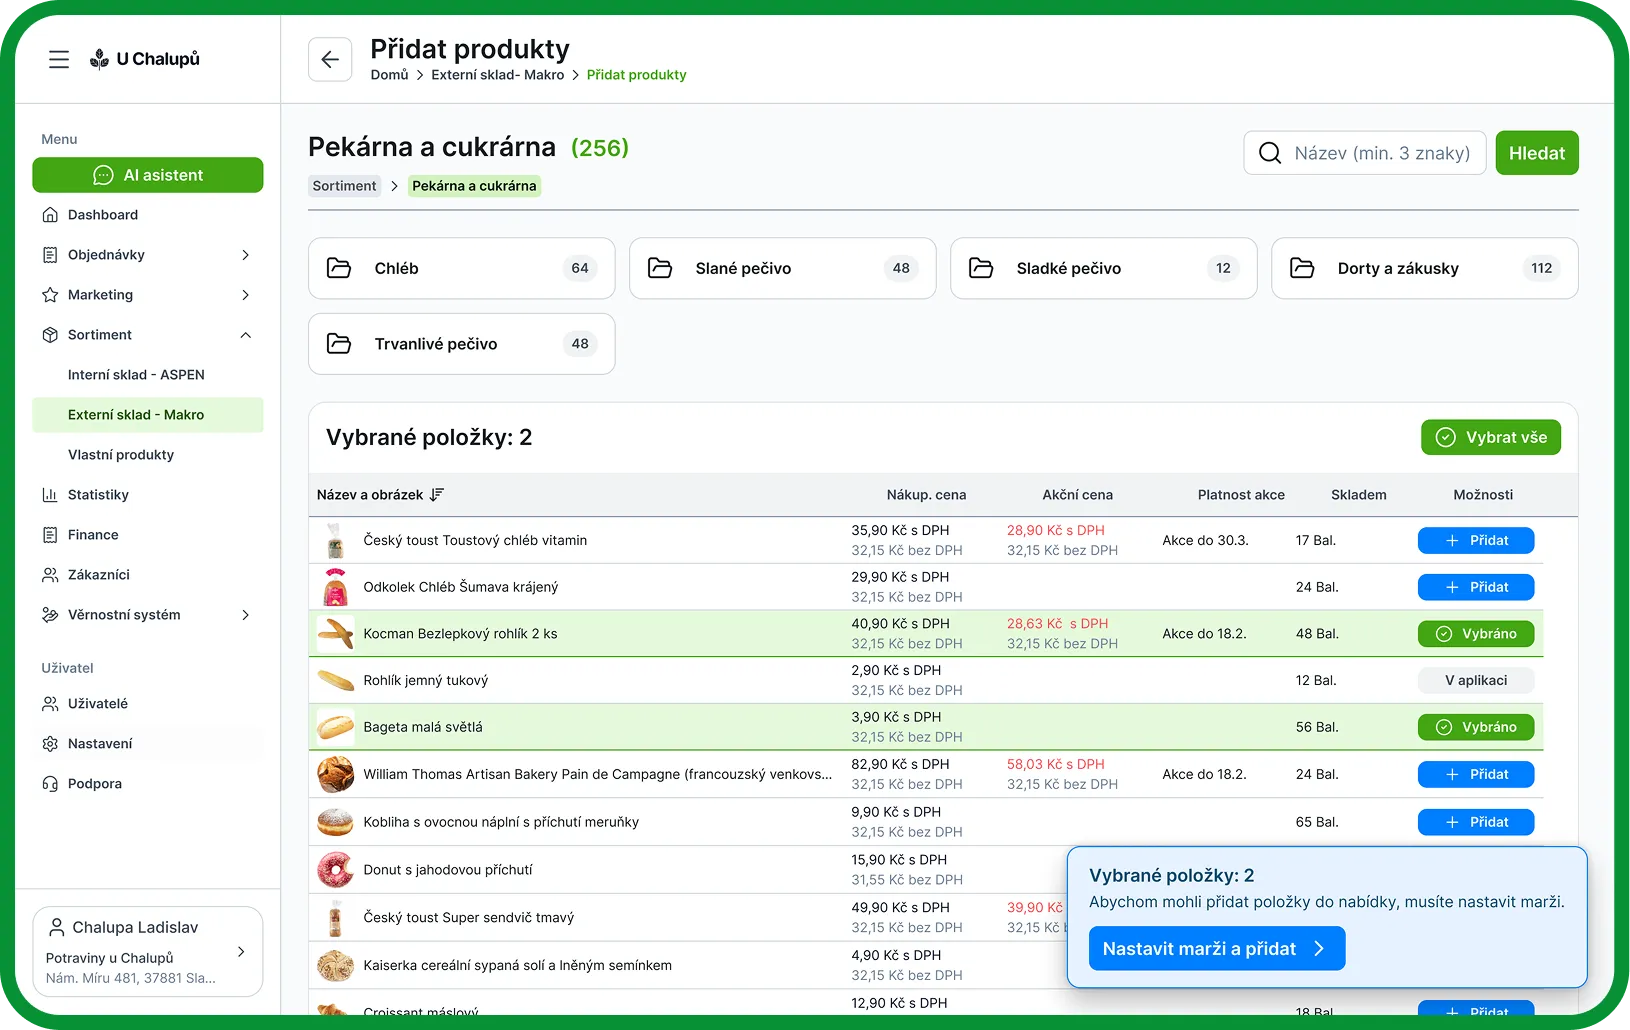The width and height of the screenshot is (1630, 1030).
Task: Click the search magnifier icon
Action: (1270, 153)
